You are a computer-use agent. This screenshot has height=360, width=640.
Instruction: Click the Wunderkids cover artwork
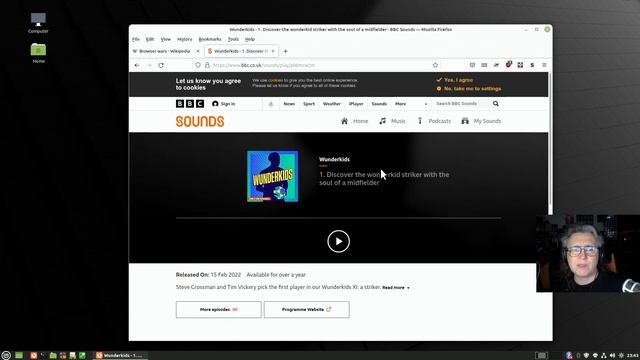(272, 176)
